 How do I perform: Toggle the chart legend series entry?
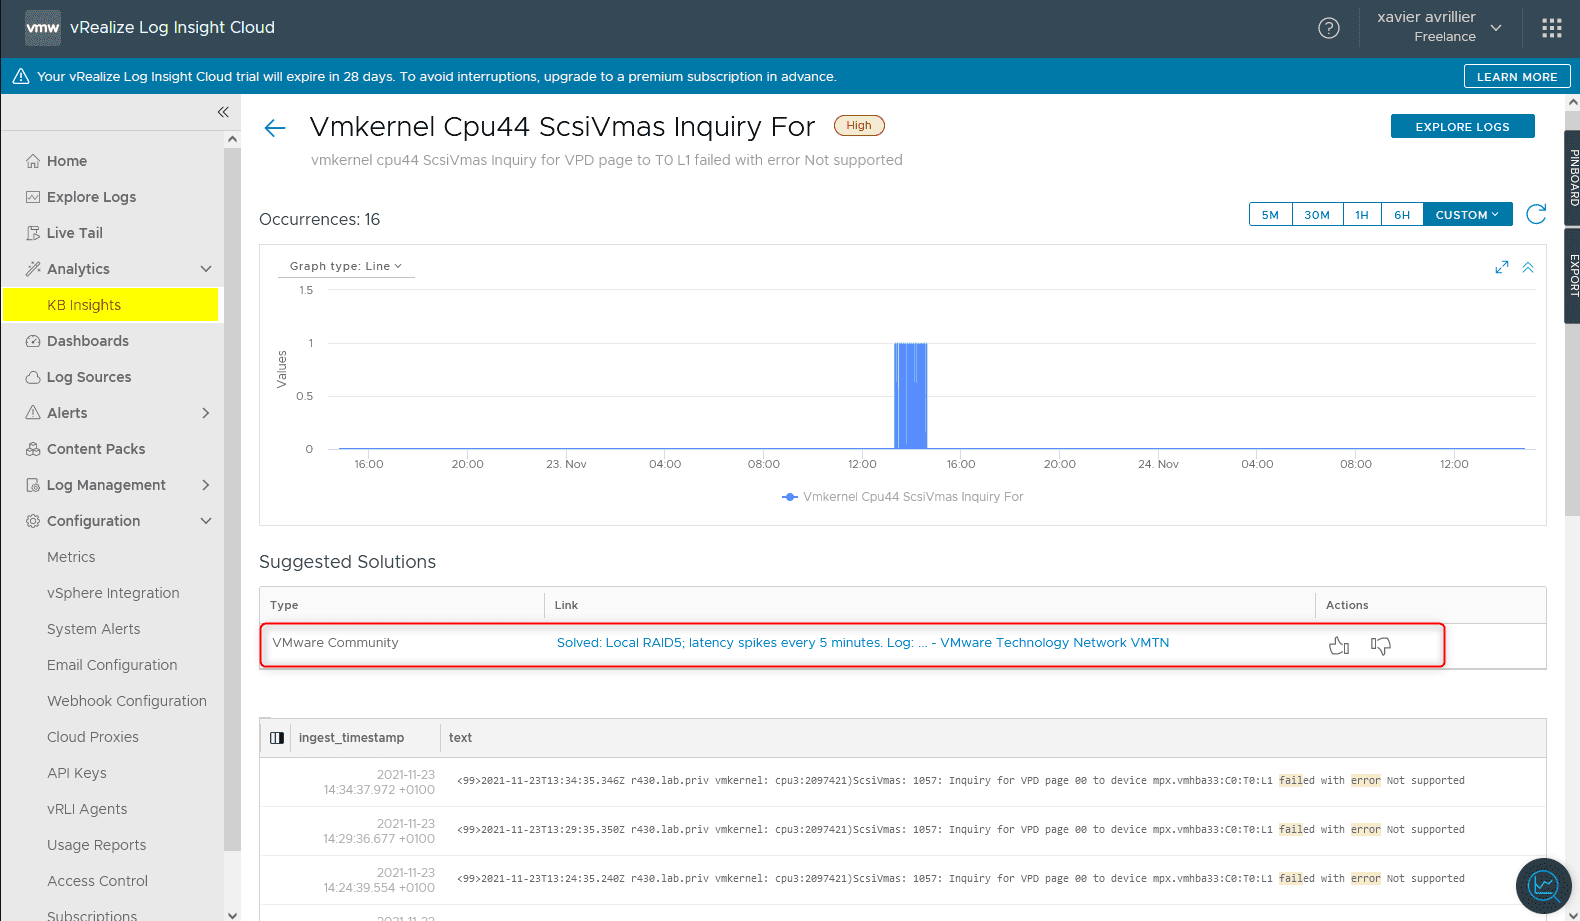[903, 497]
